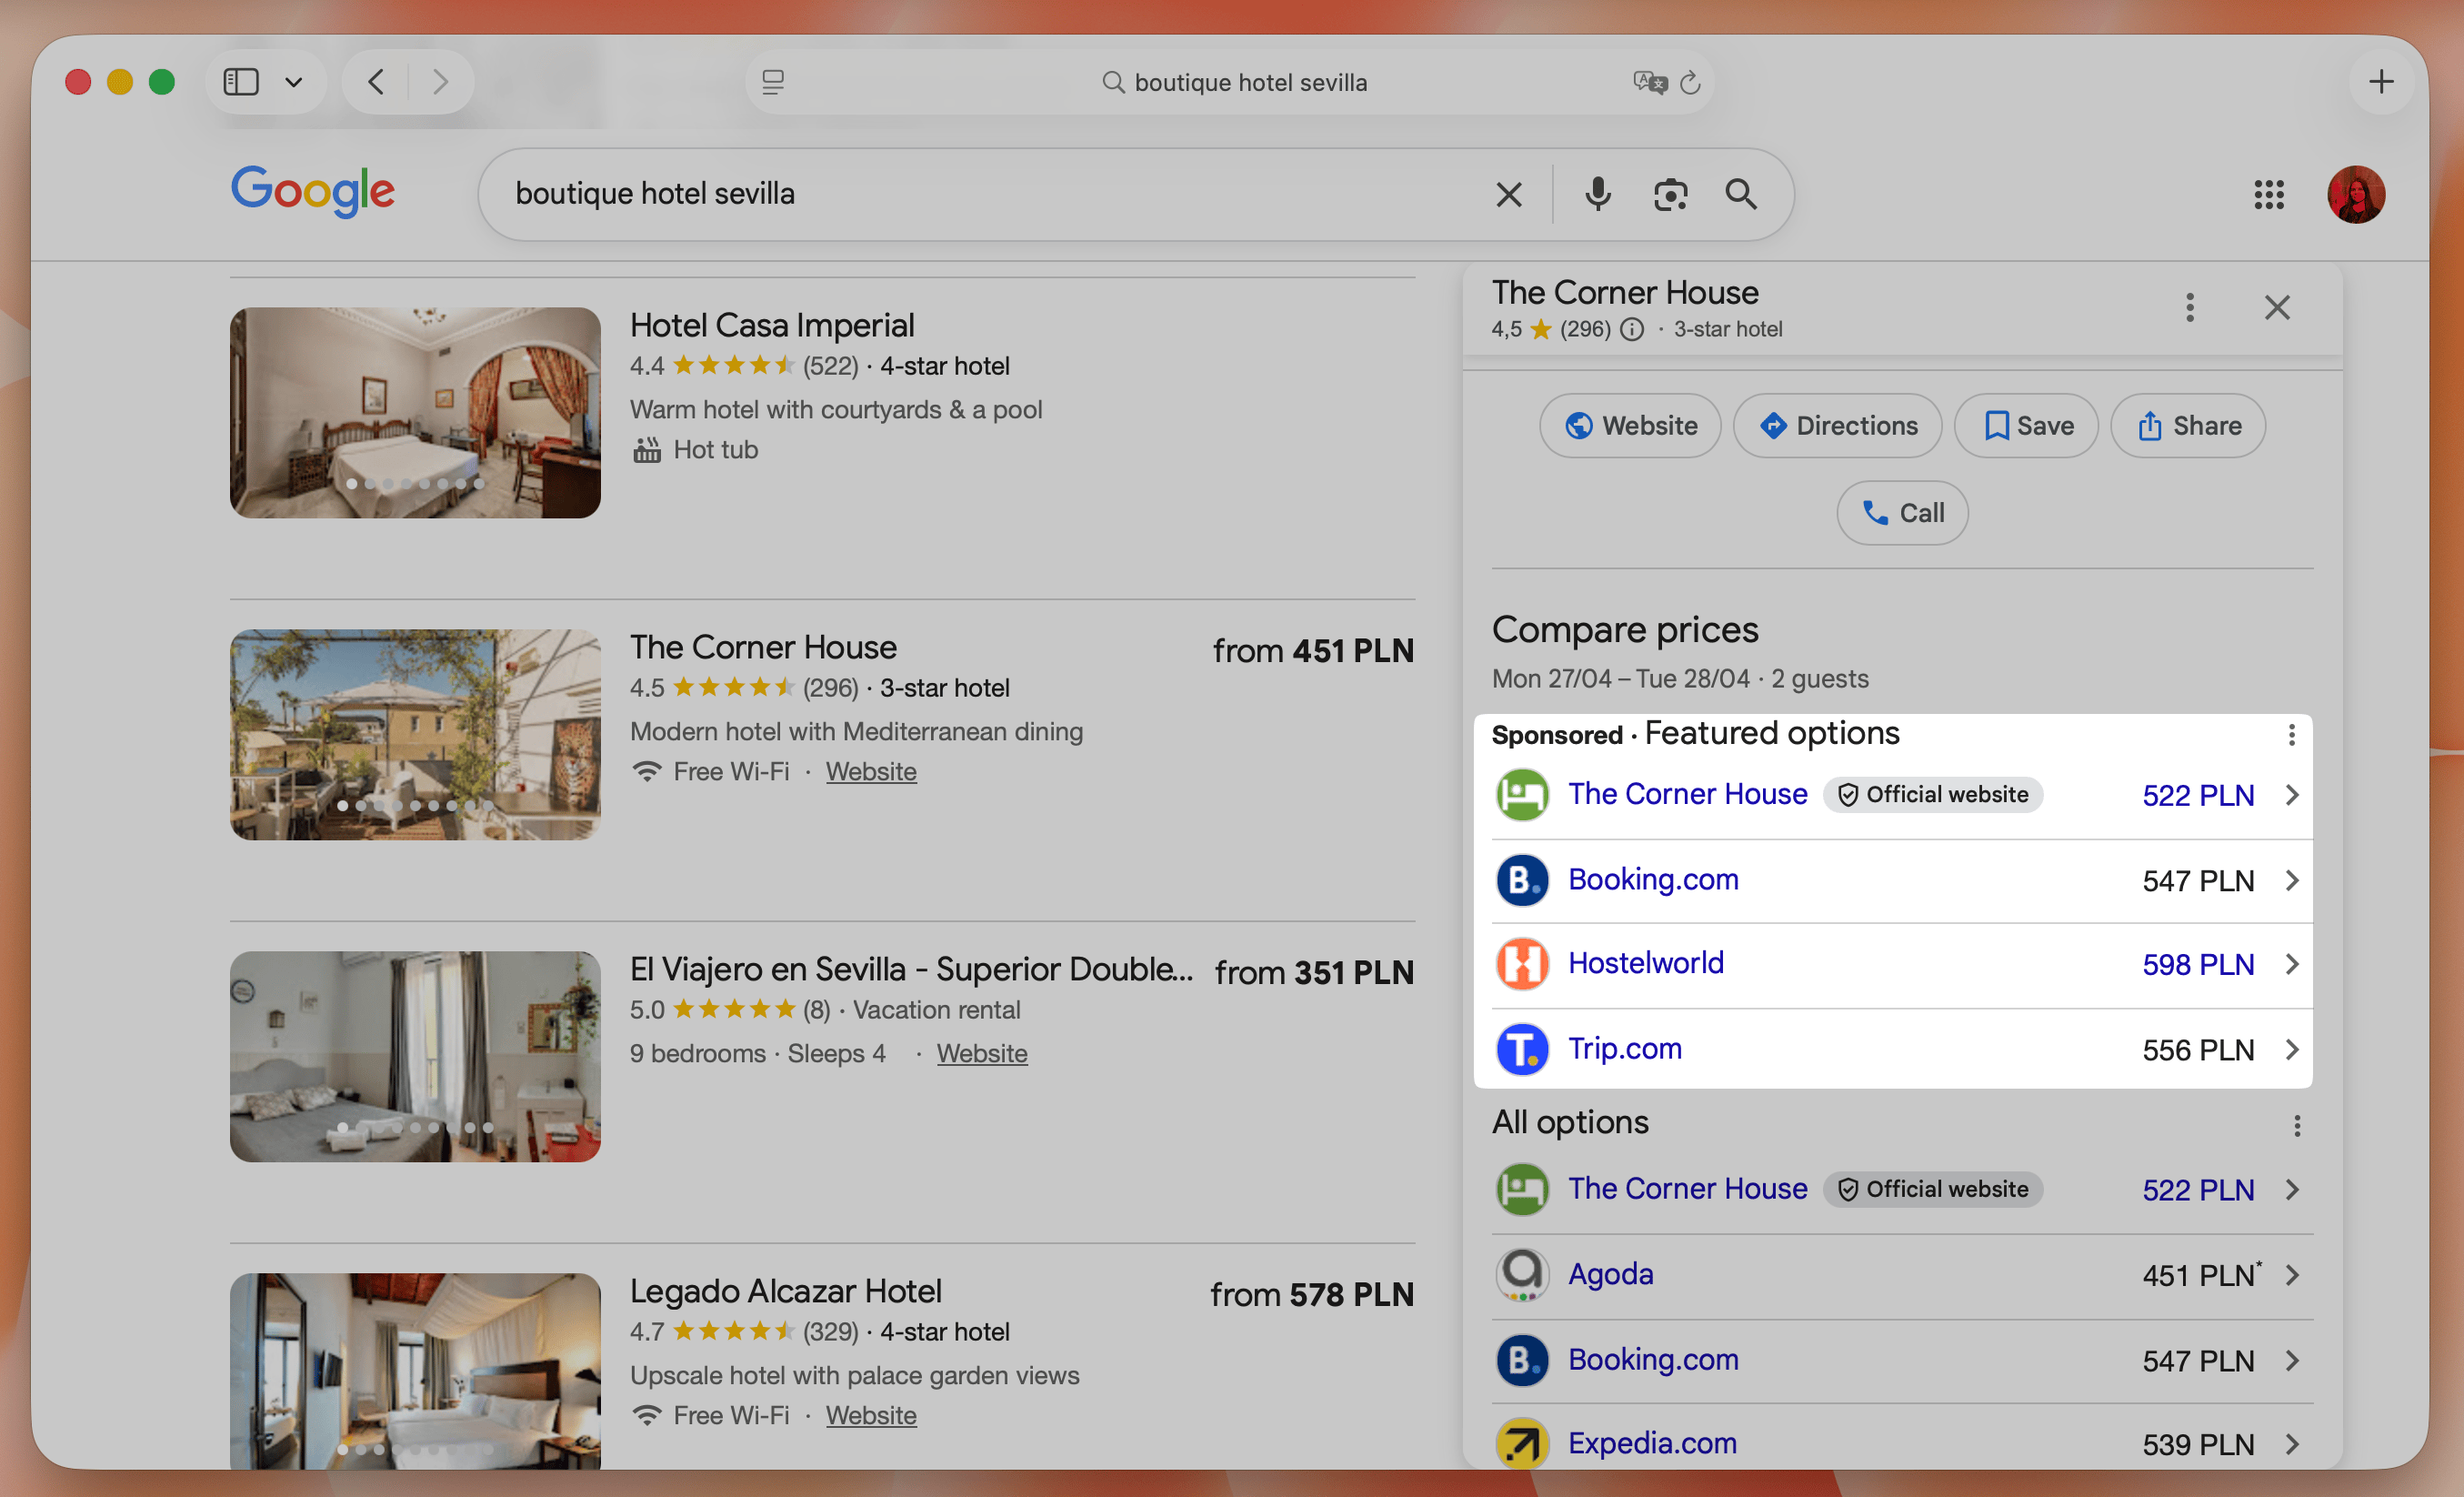Get Directions to The Corner House

[1838, 425]
